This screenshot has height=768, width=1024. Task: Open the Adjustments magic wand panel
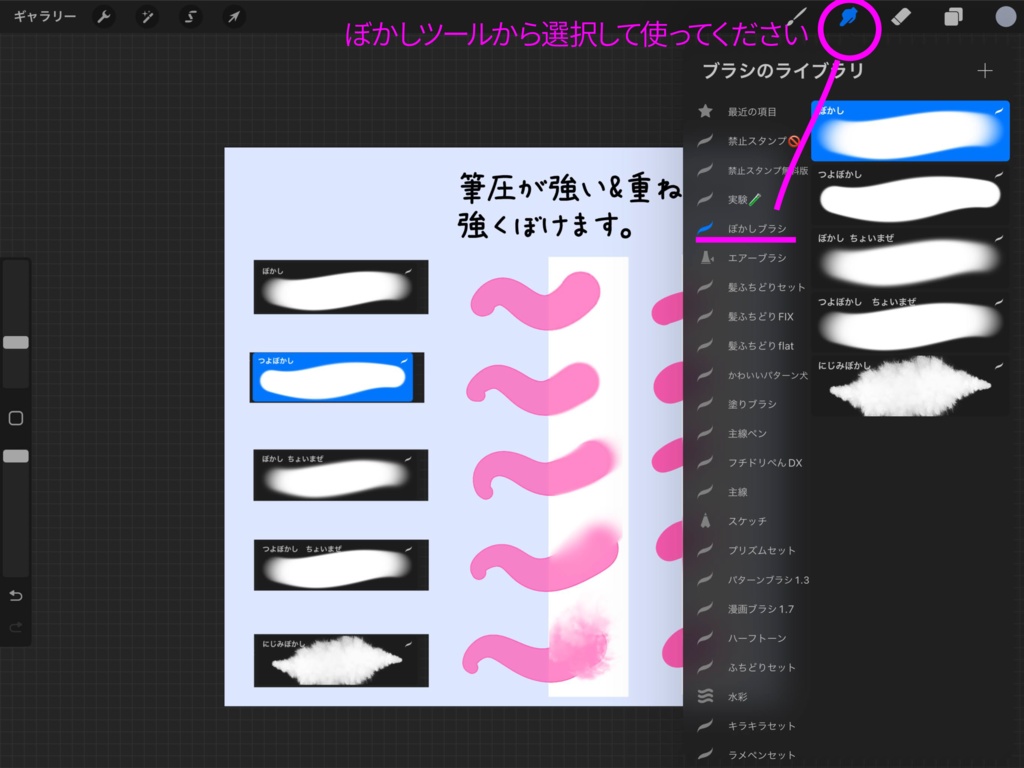point(148,16)
